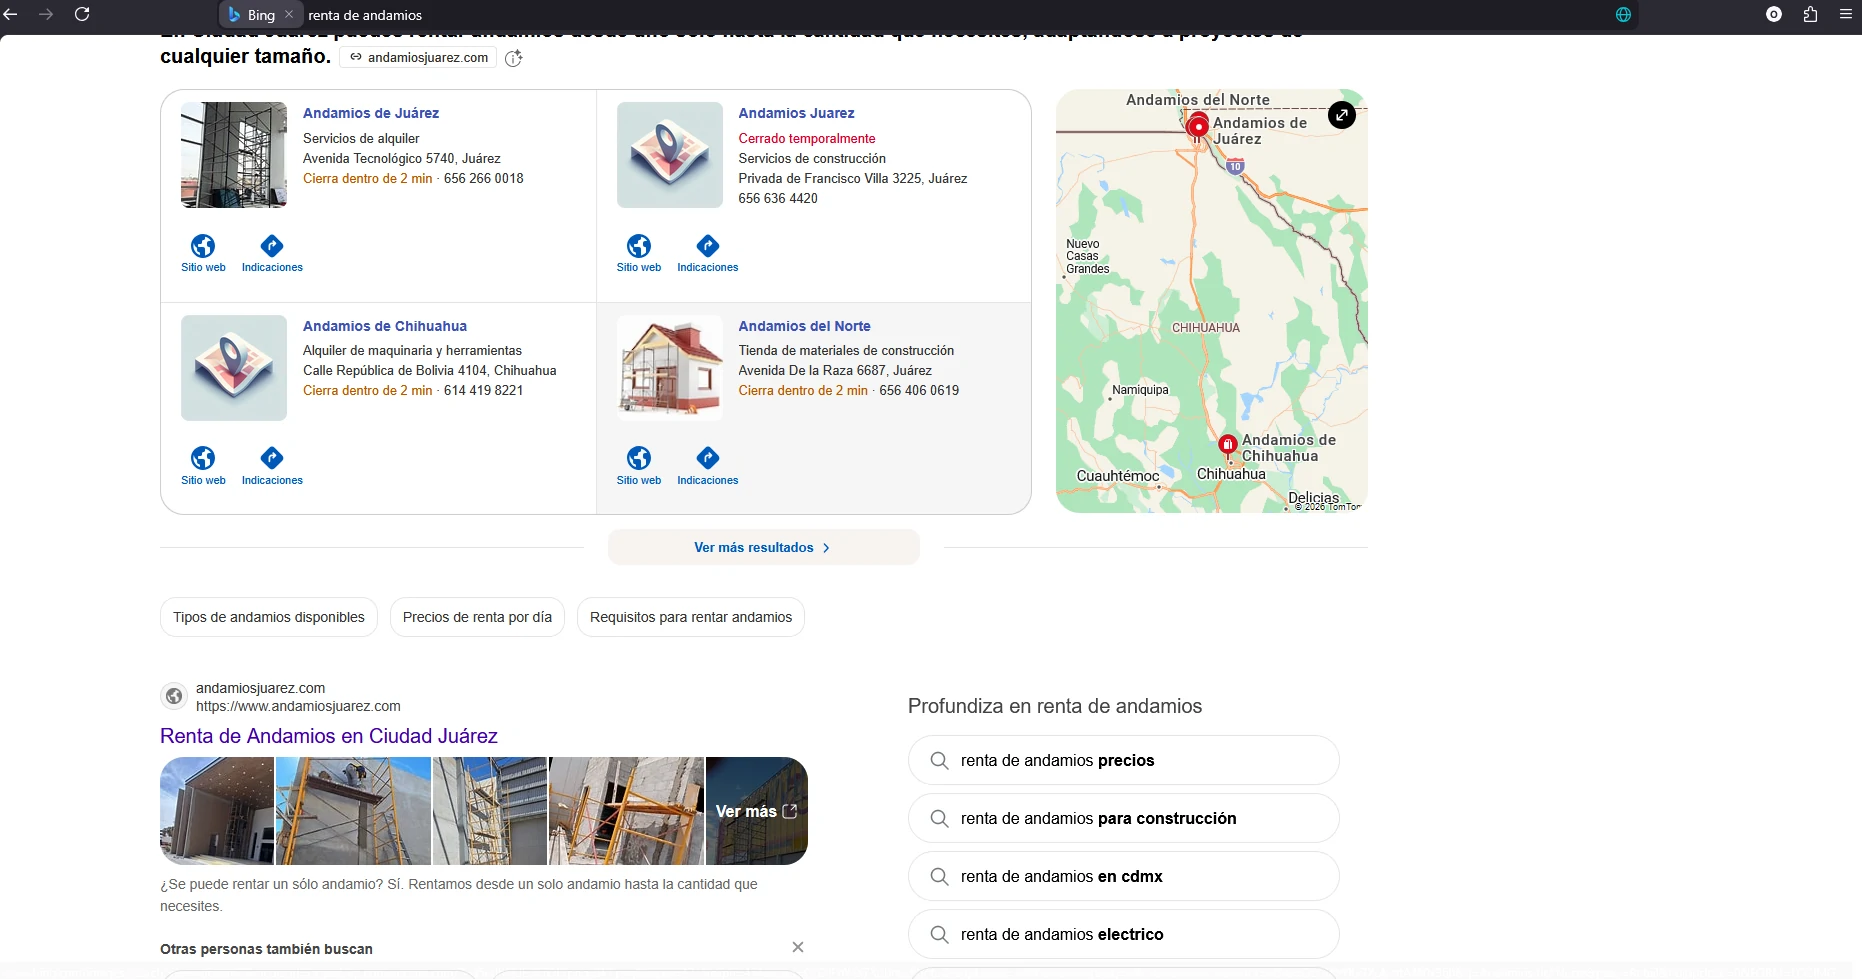Image resolution: width=1862 pixels, height=979 pixels.
Task: Open the browser hamburger menu
Action: tap(1846, 14)
